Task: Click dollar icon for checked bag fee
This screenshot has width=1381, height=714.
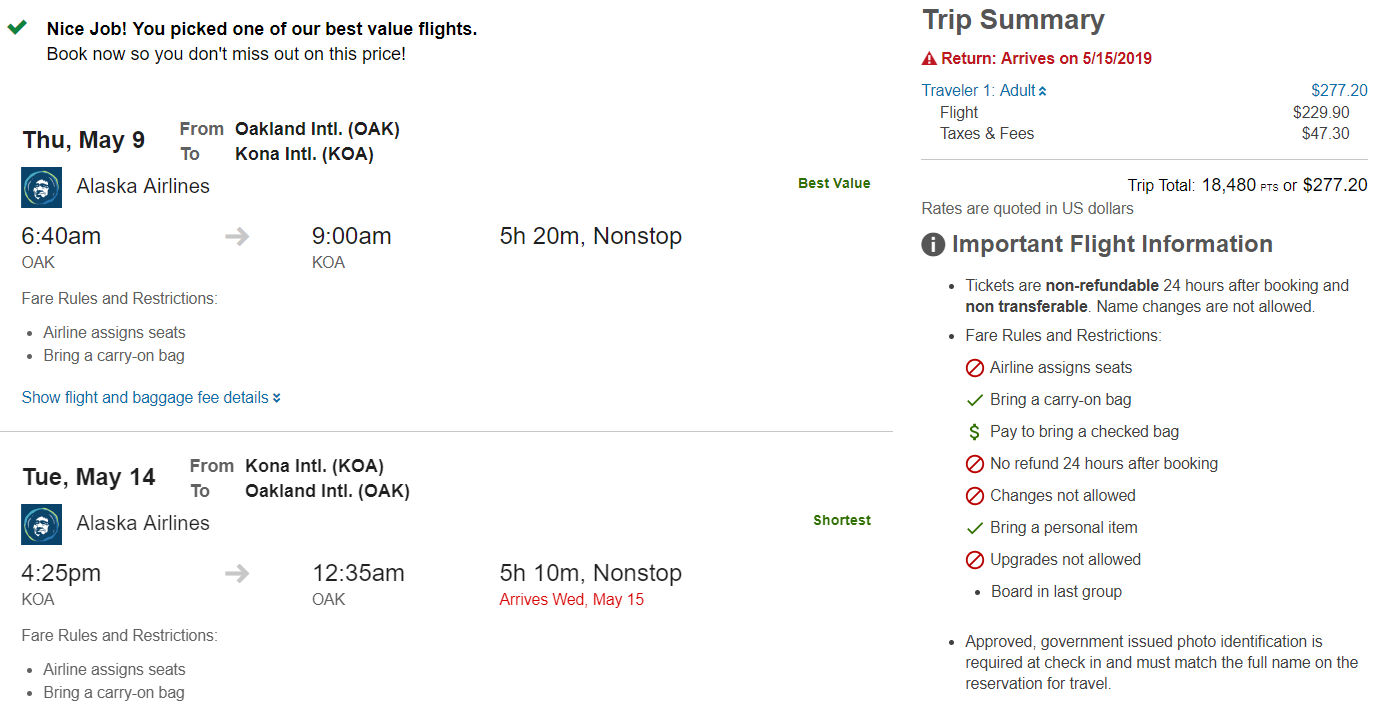Action: [975, 432]
